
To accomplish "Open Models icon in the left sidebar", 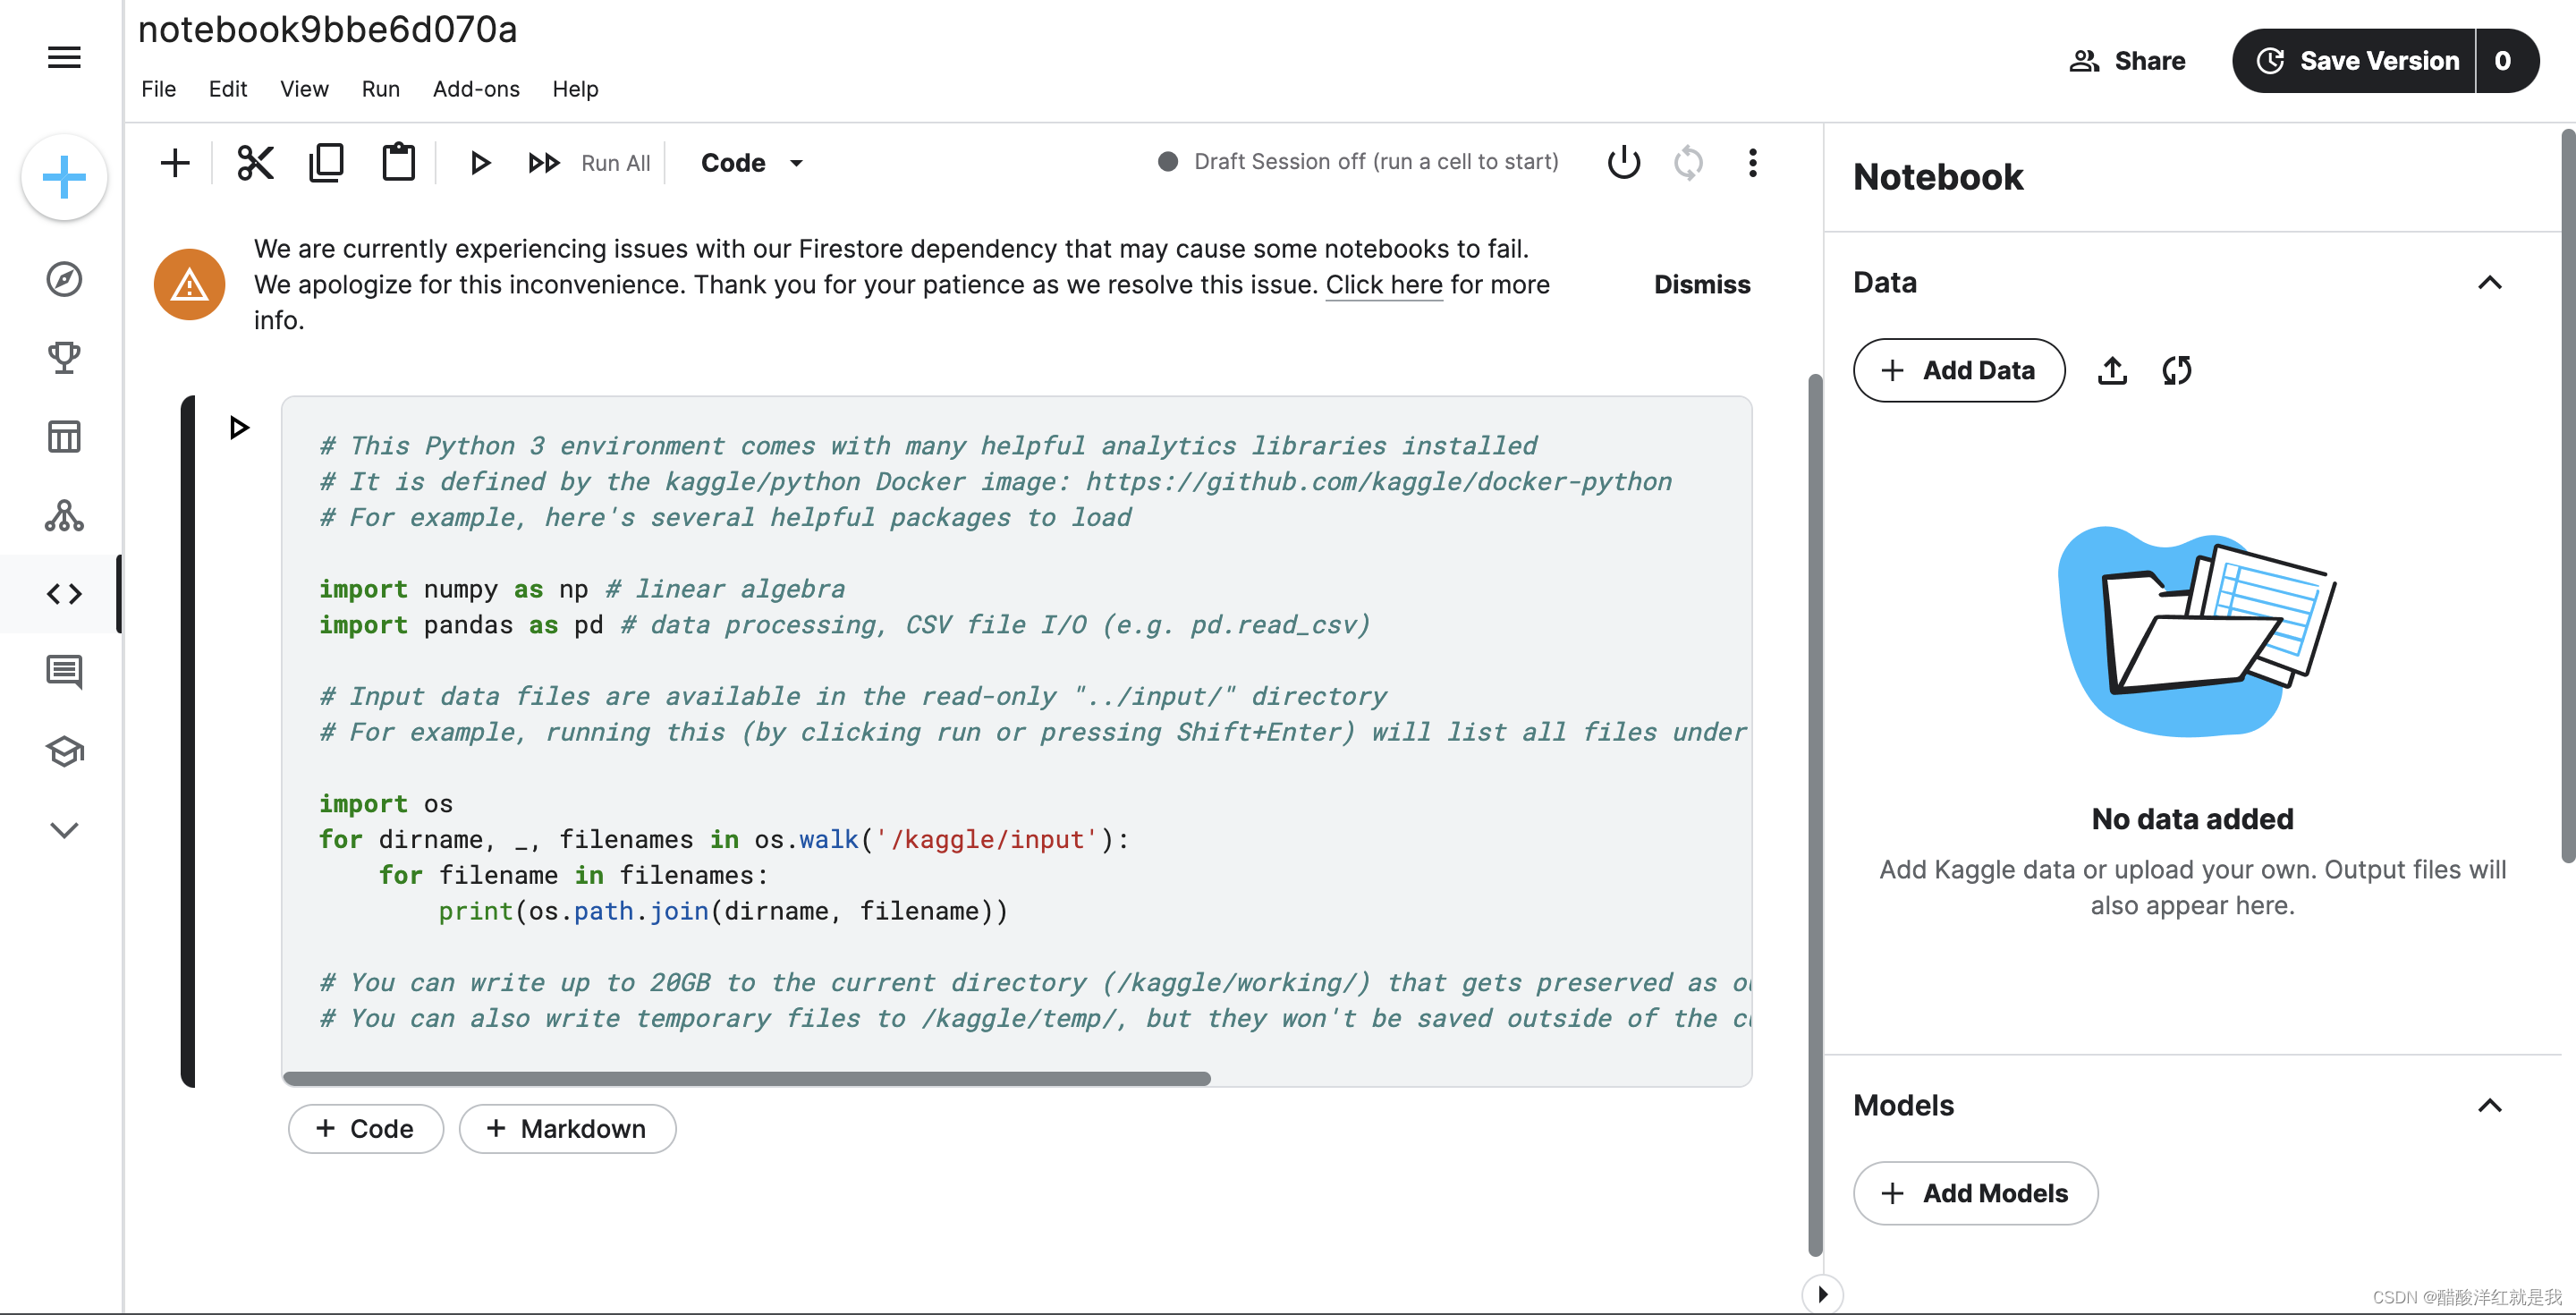I will [64, 515].
